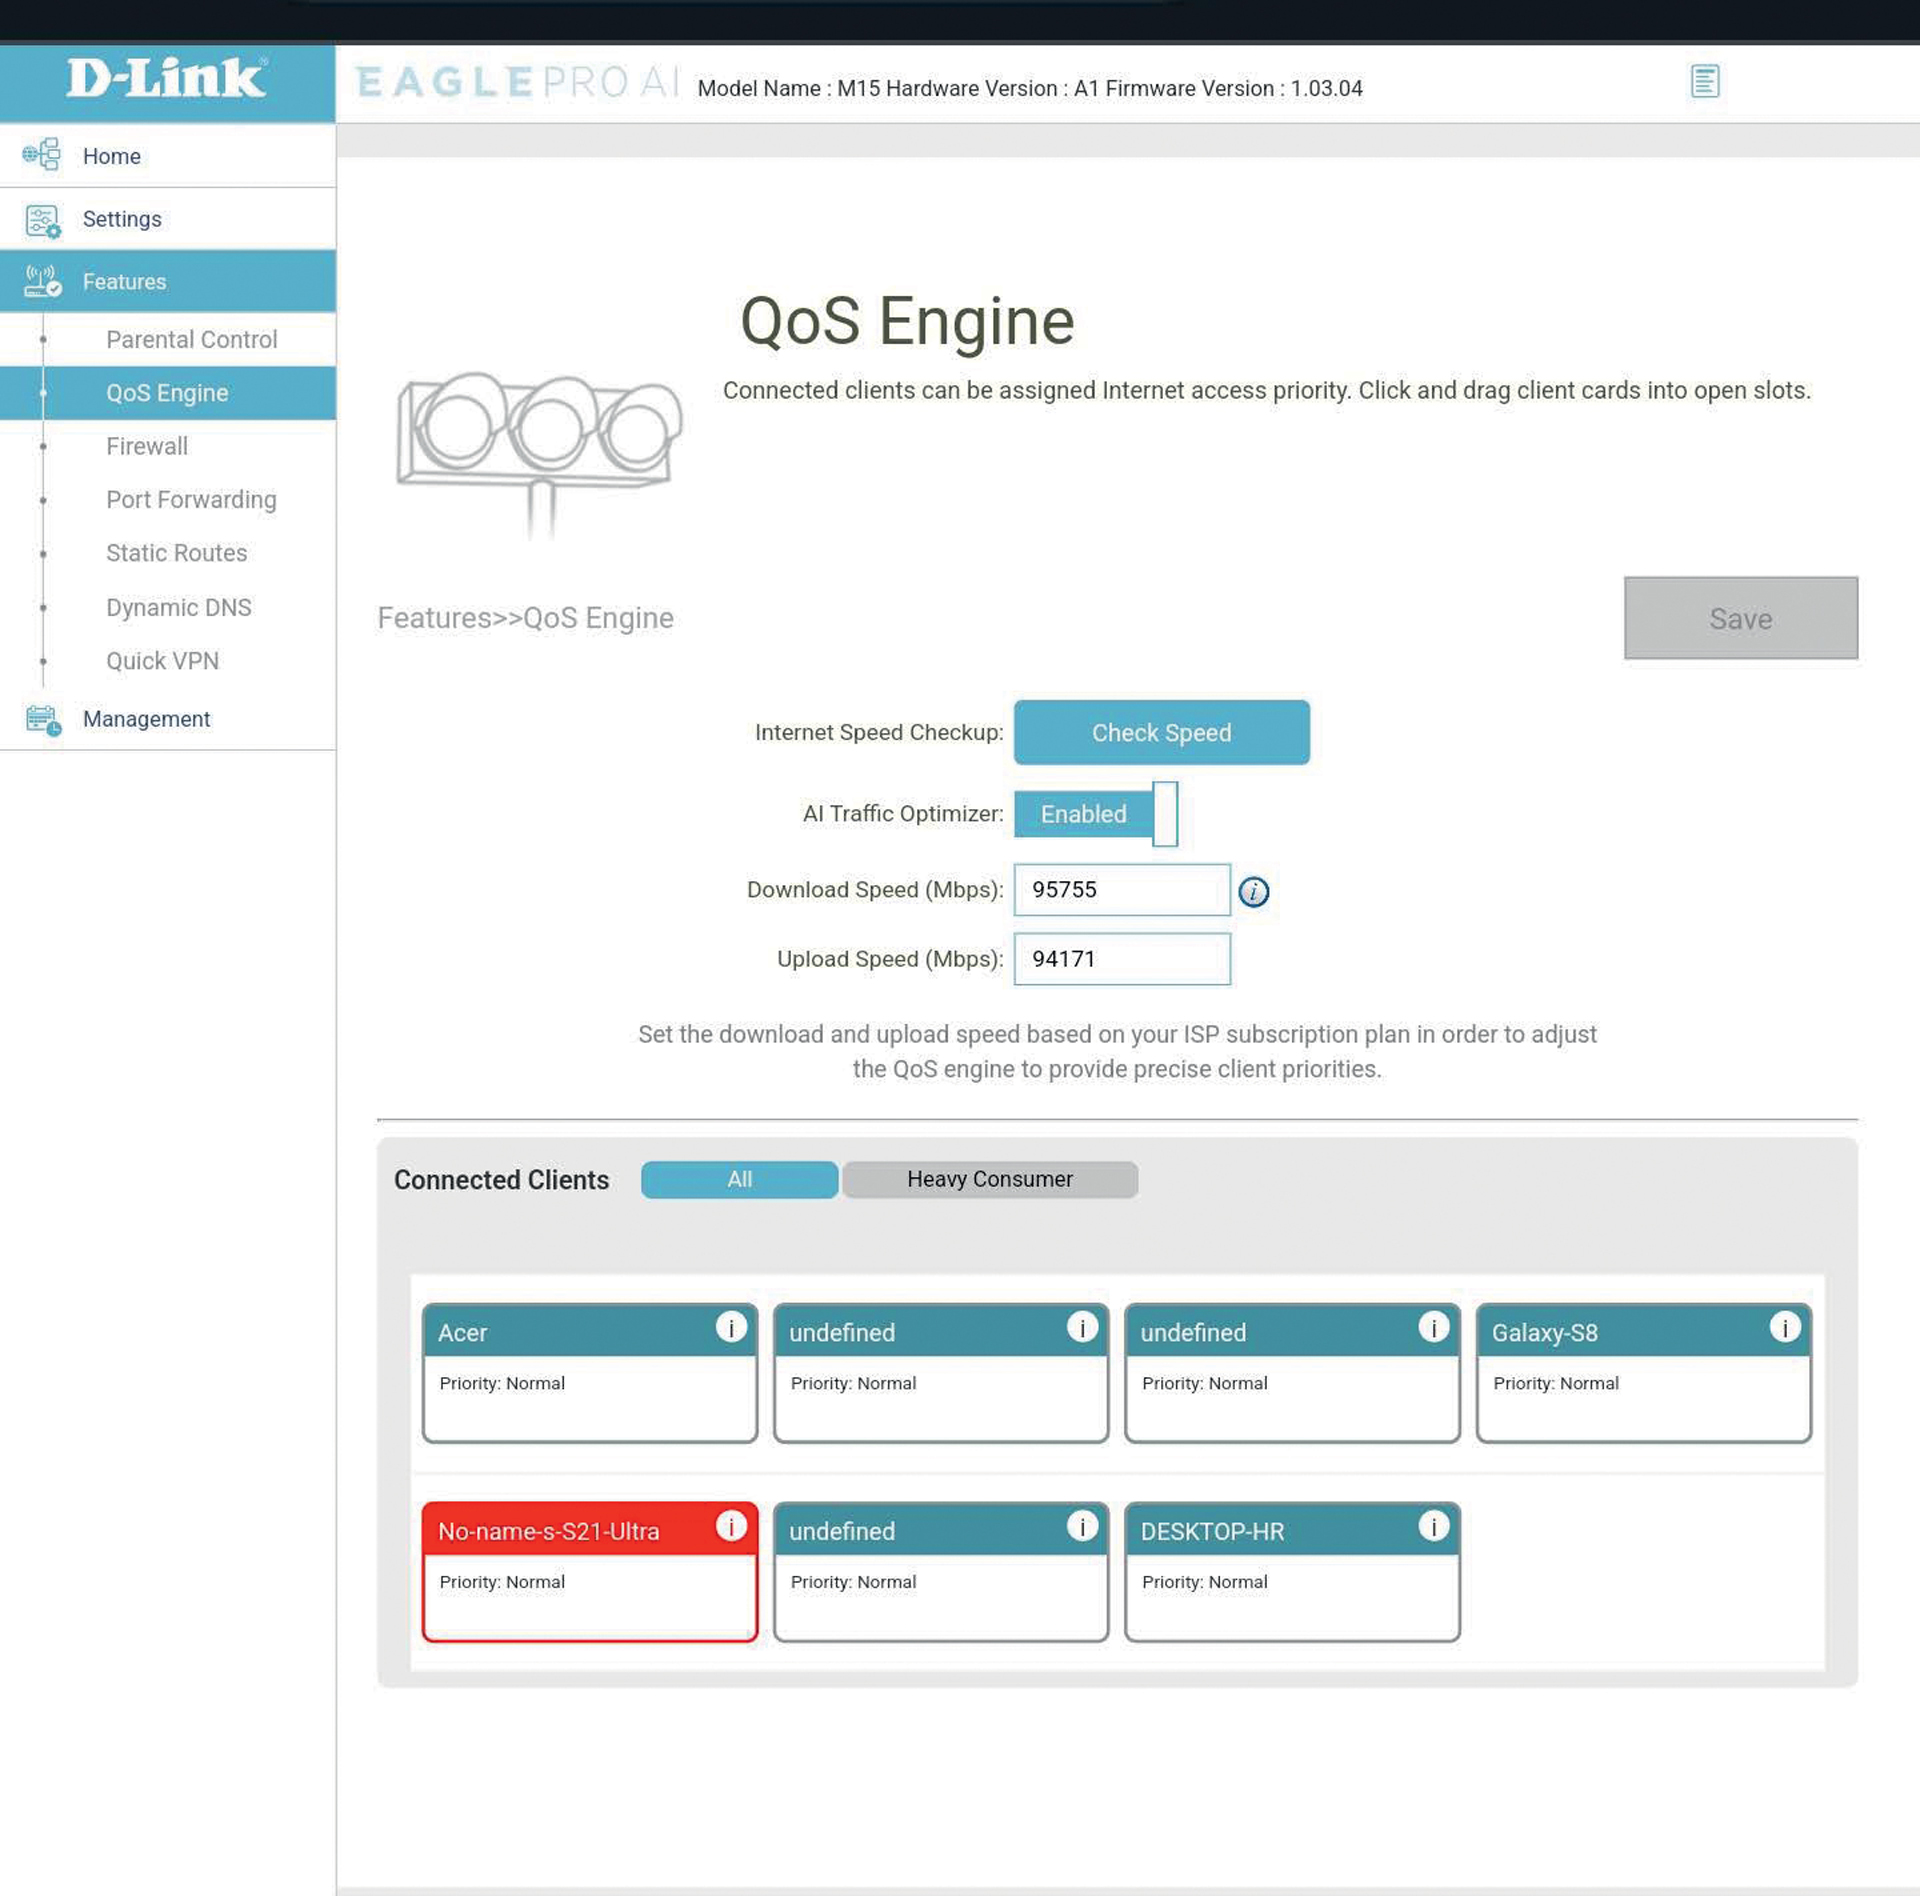
Task: Open Port Forwarding settings
Action: coord(191,500)
